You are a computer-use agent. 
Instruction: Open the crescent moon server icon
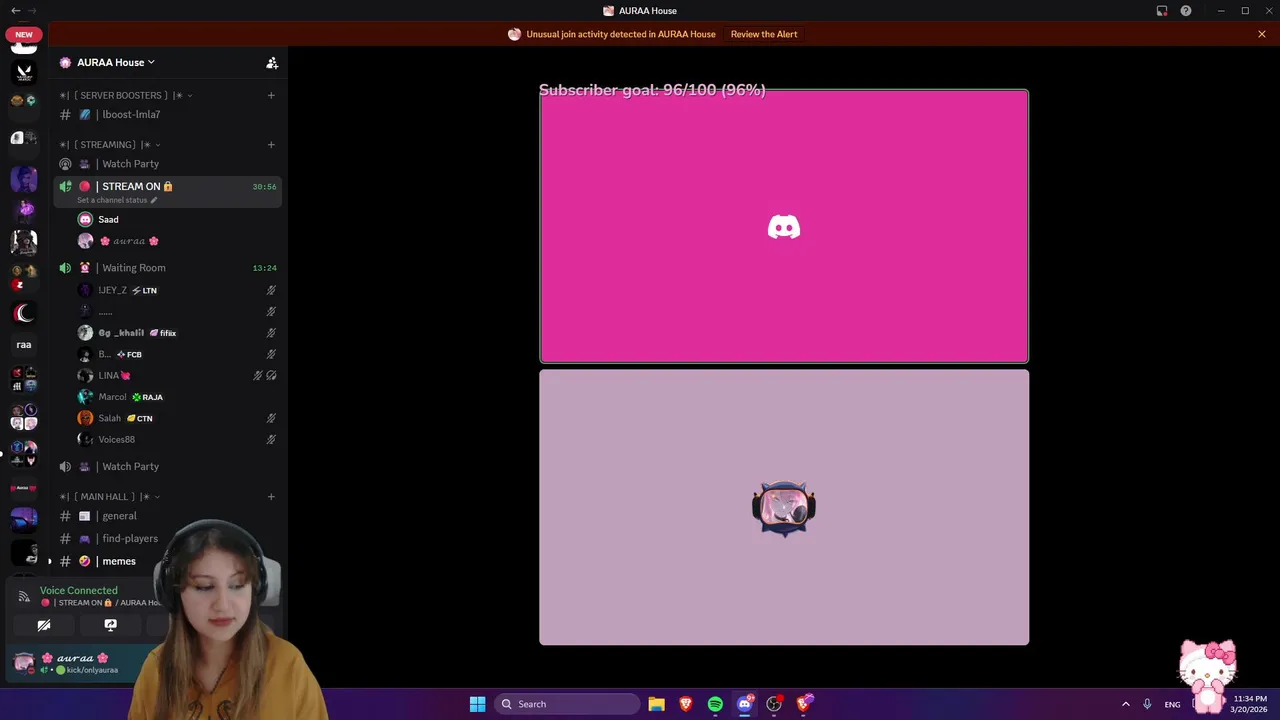(24, 313)
